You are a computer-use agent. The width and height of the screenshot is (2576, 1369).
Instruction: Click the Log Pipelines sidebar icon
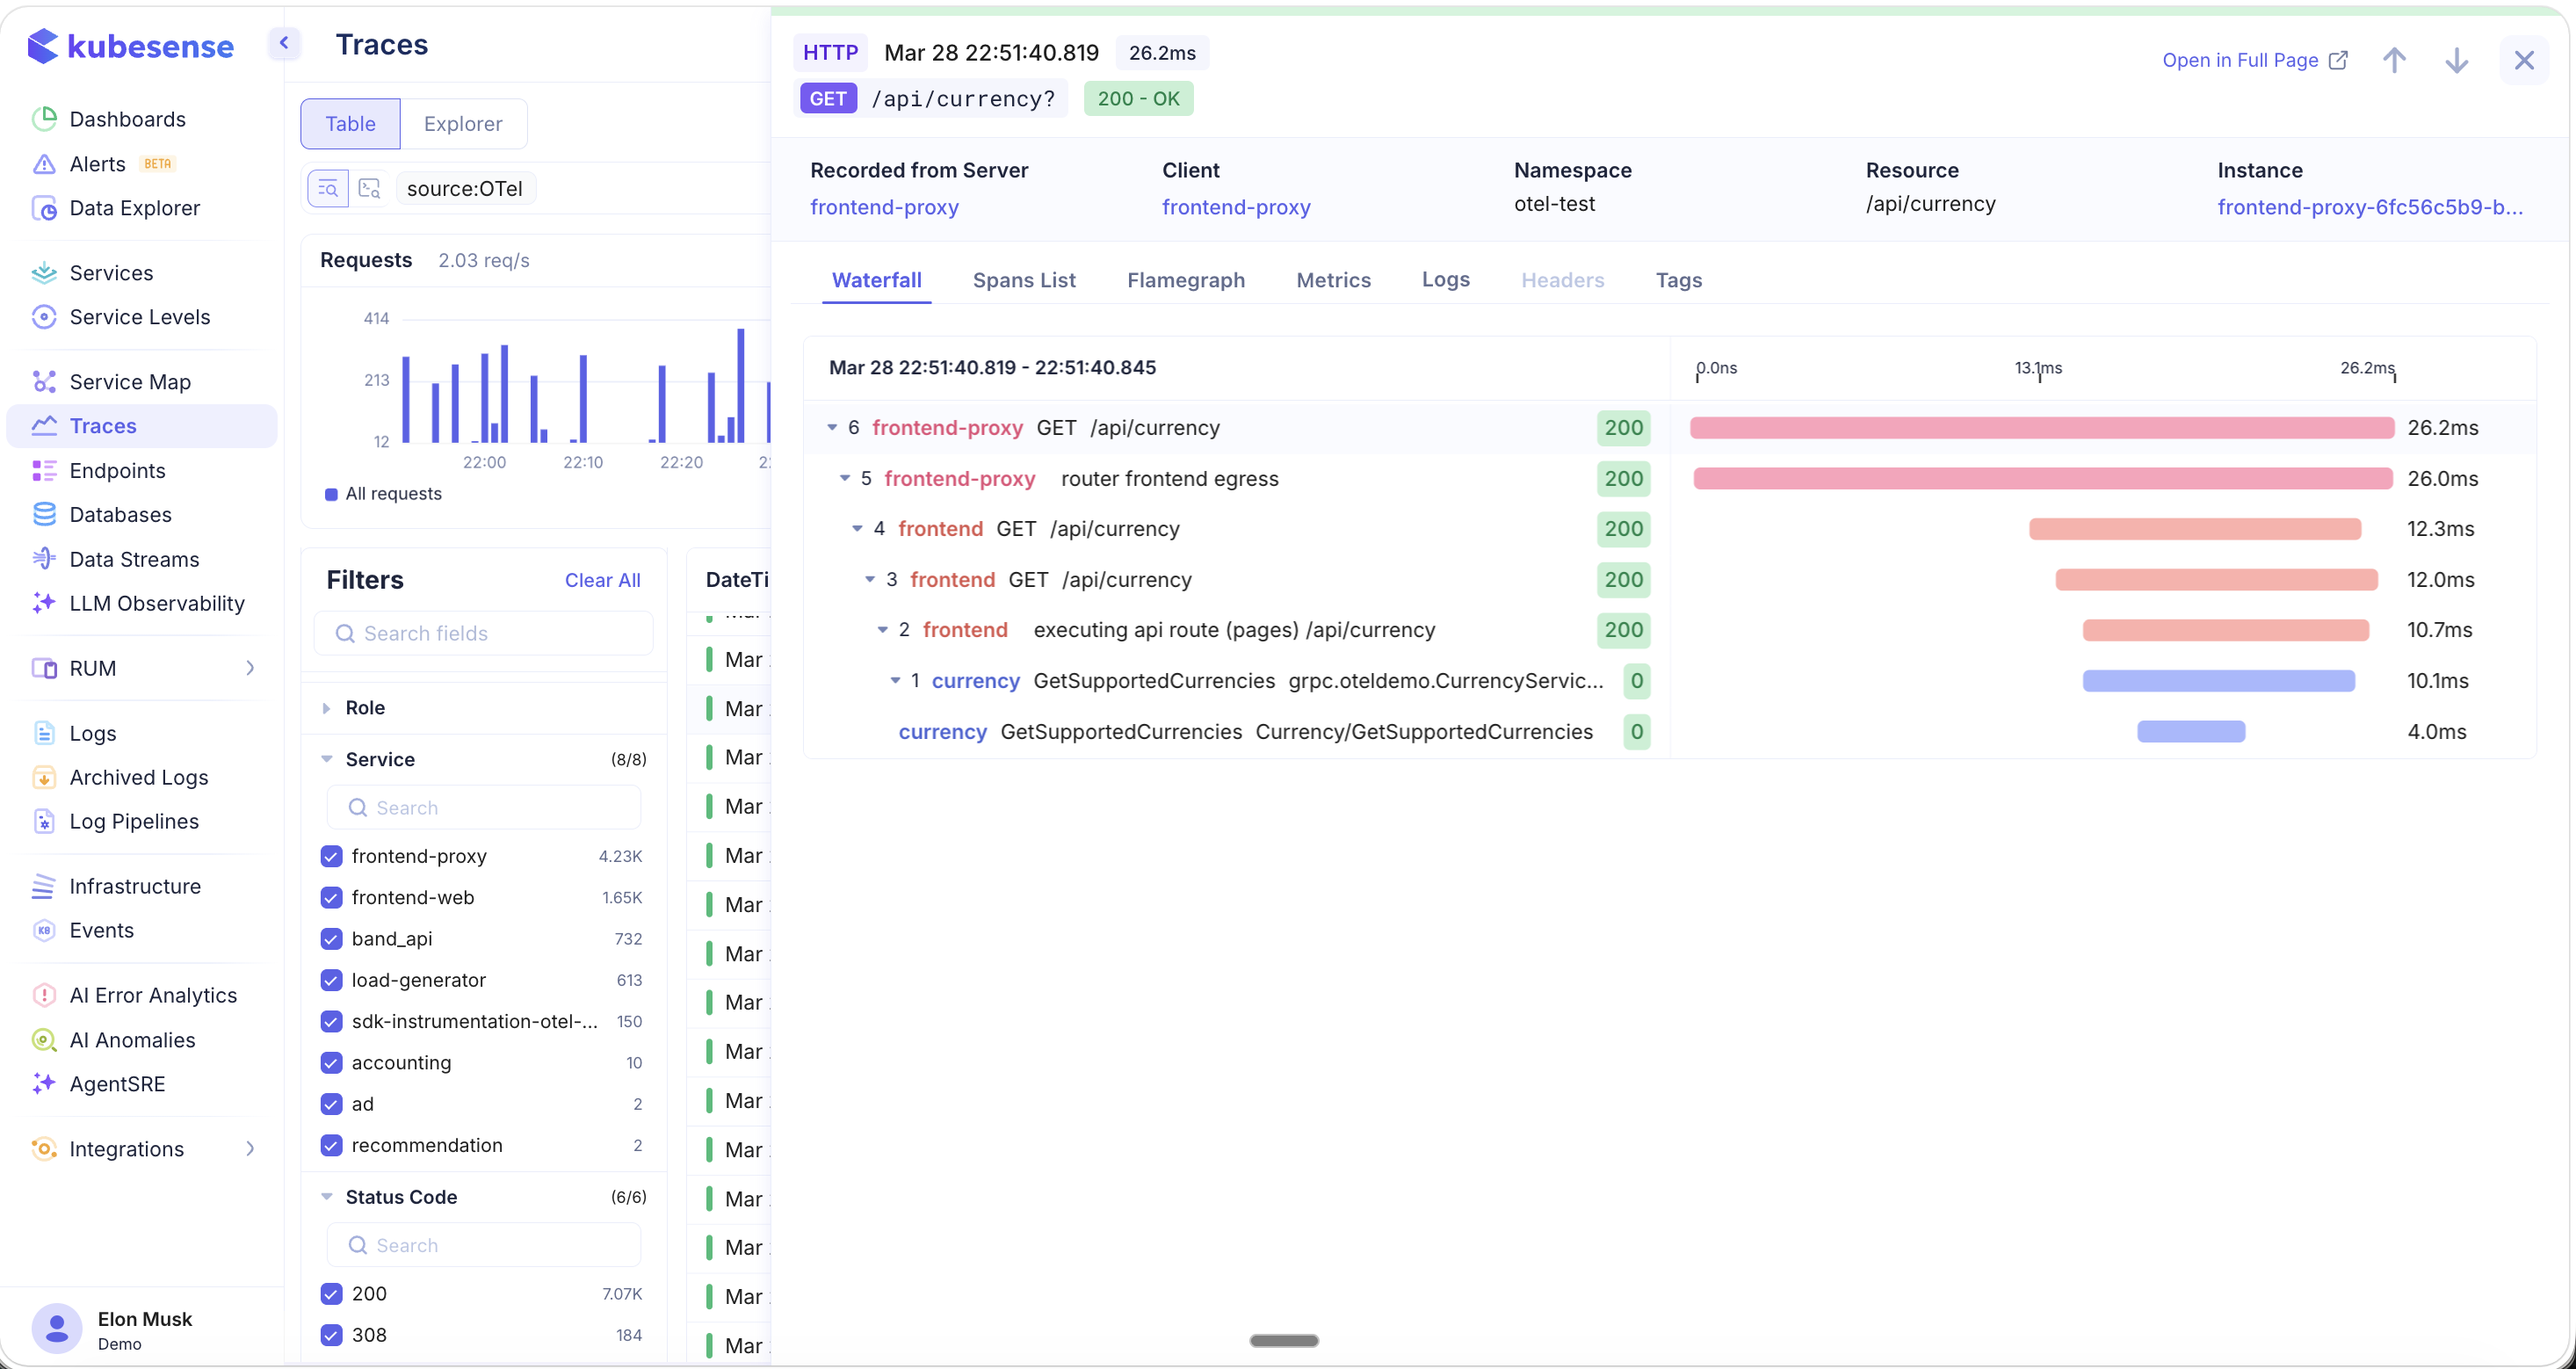point(43,821)
